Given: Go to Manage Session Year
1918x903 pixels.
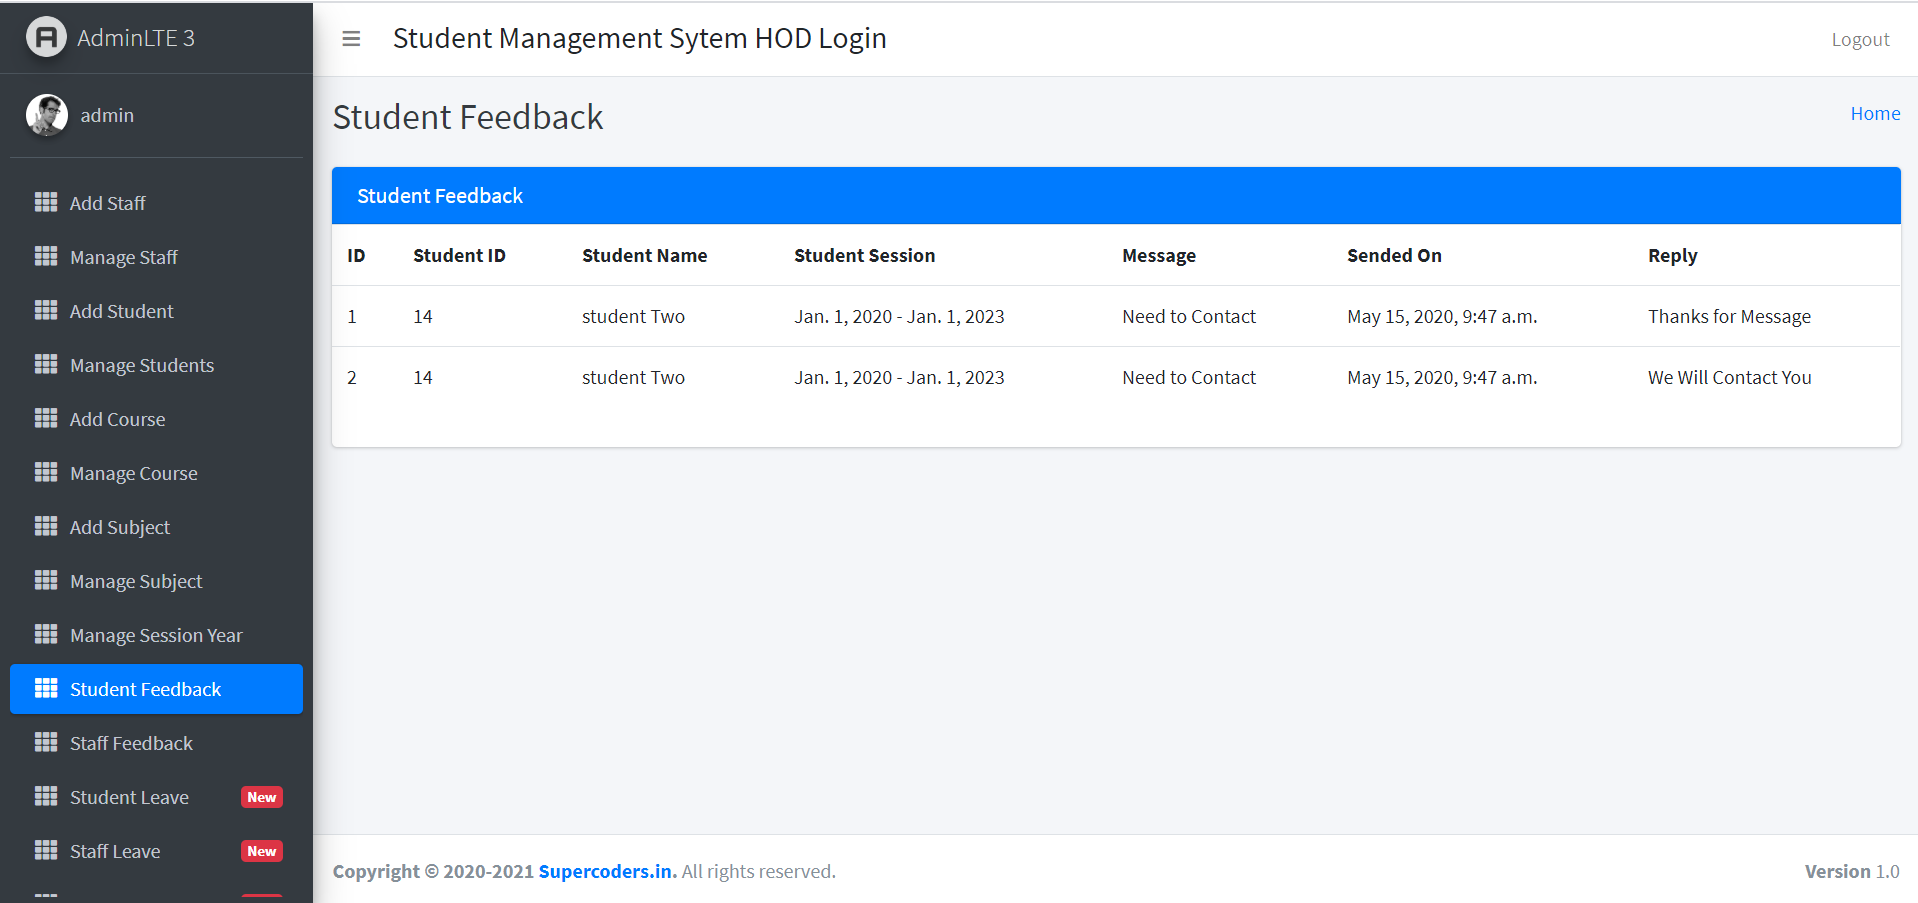Looking at the screenshot, I should click(x=156, y=635).
